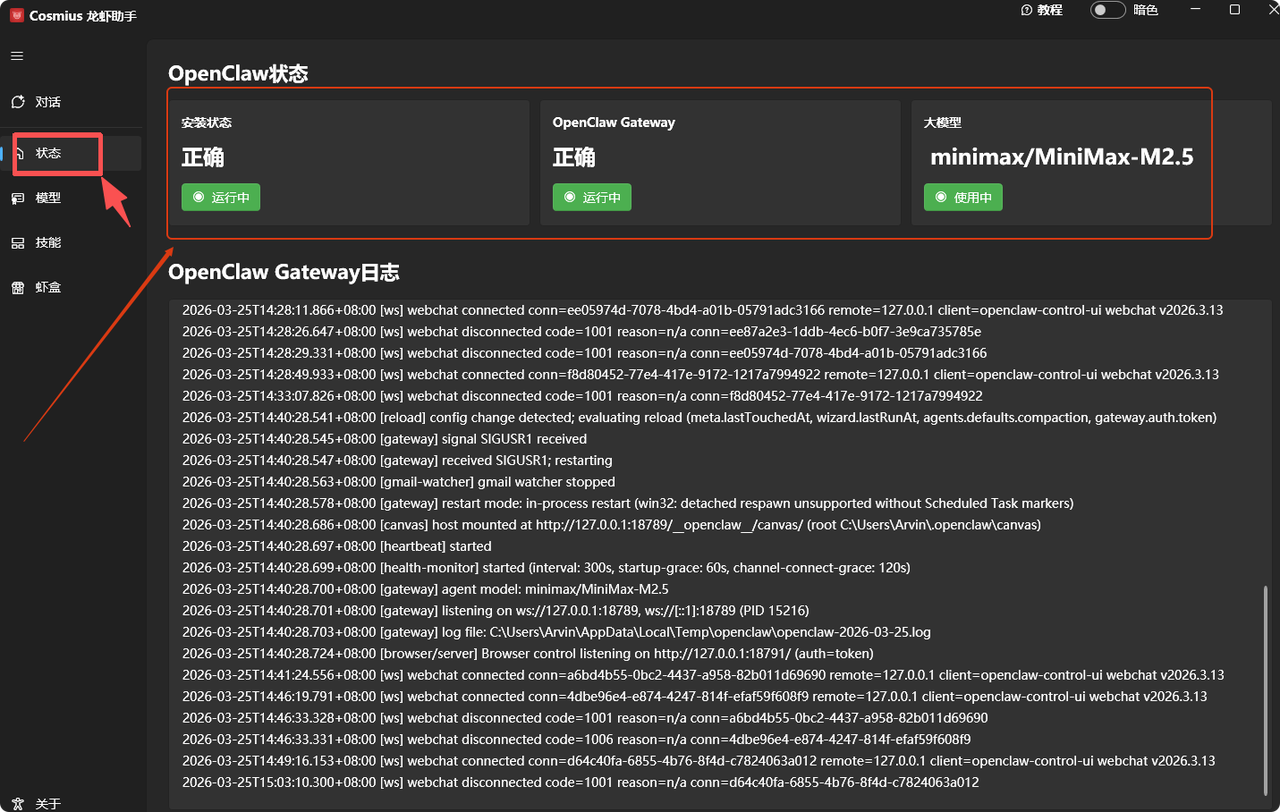The image size is (1280, 812).
Task: Click the log line 'gmail watcher stopped'
Action: 398,482
